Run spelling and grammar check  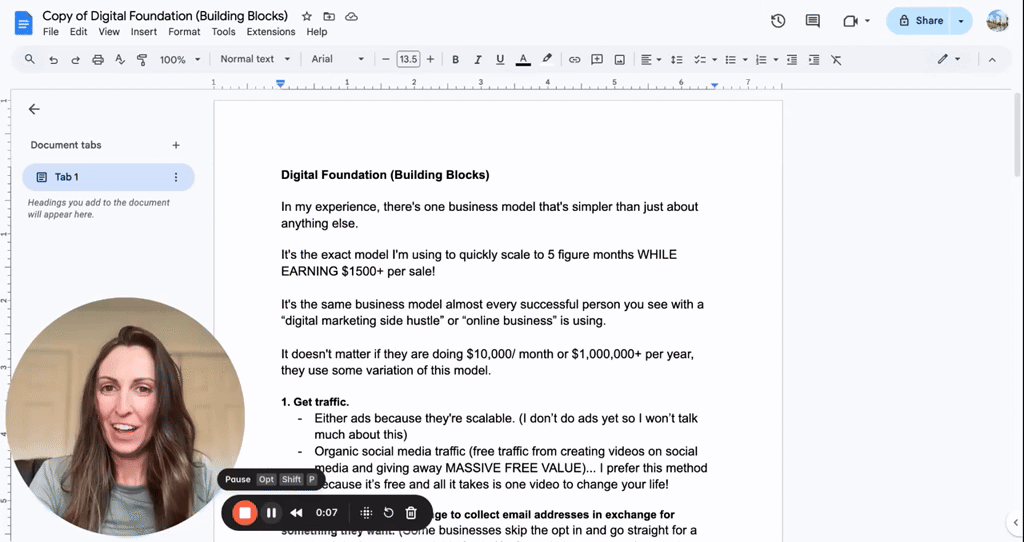(x=120, y=59)
